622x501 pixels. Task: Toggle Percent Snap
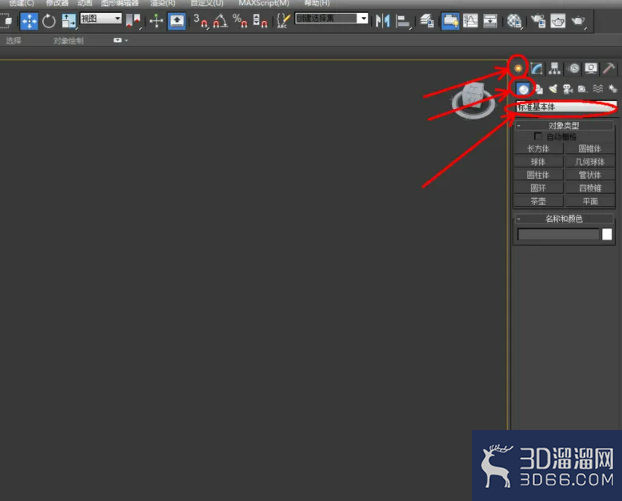pos(240,21)
